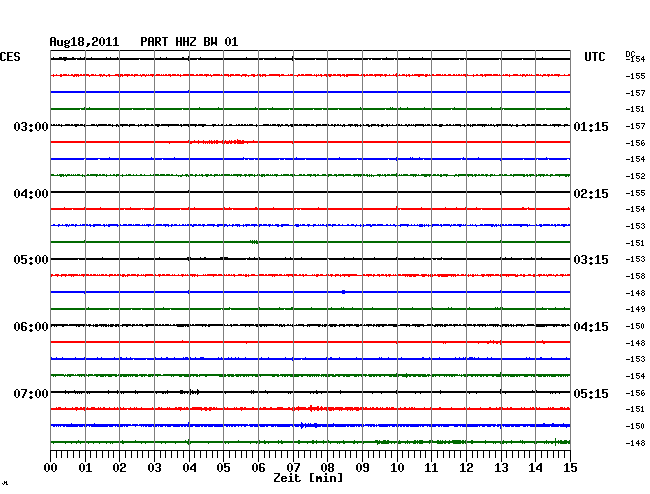
Task: Click the -149 DC offset value
Action: click(635, 309)
